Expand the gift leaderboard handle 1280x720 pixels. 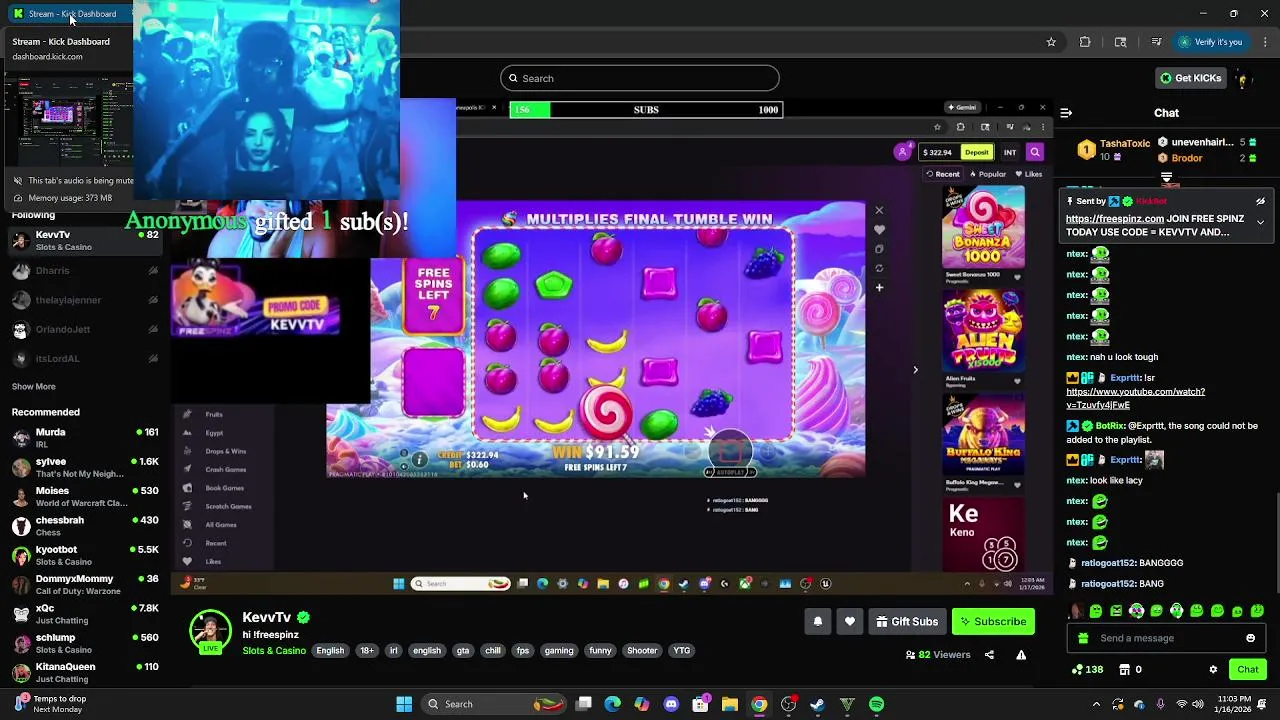coord(1166,178)
